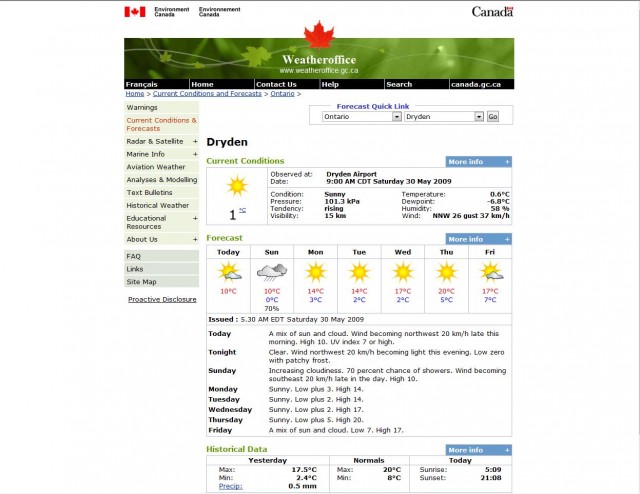Click the Go button in Forecast Quick Link

pos(493,117)
